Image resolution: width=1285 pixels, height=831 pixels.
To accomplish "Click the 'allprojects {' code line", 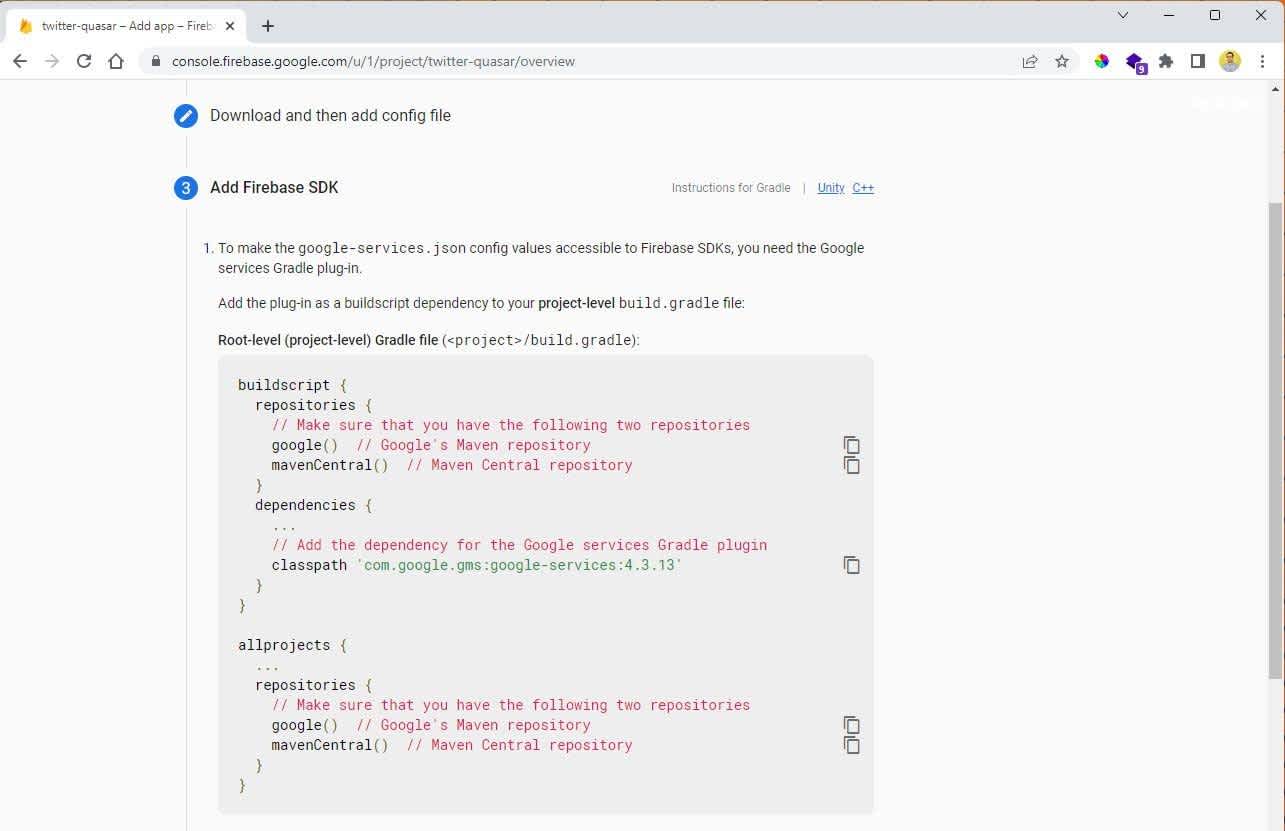I will 292,645.
